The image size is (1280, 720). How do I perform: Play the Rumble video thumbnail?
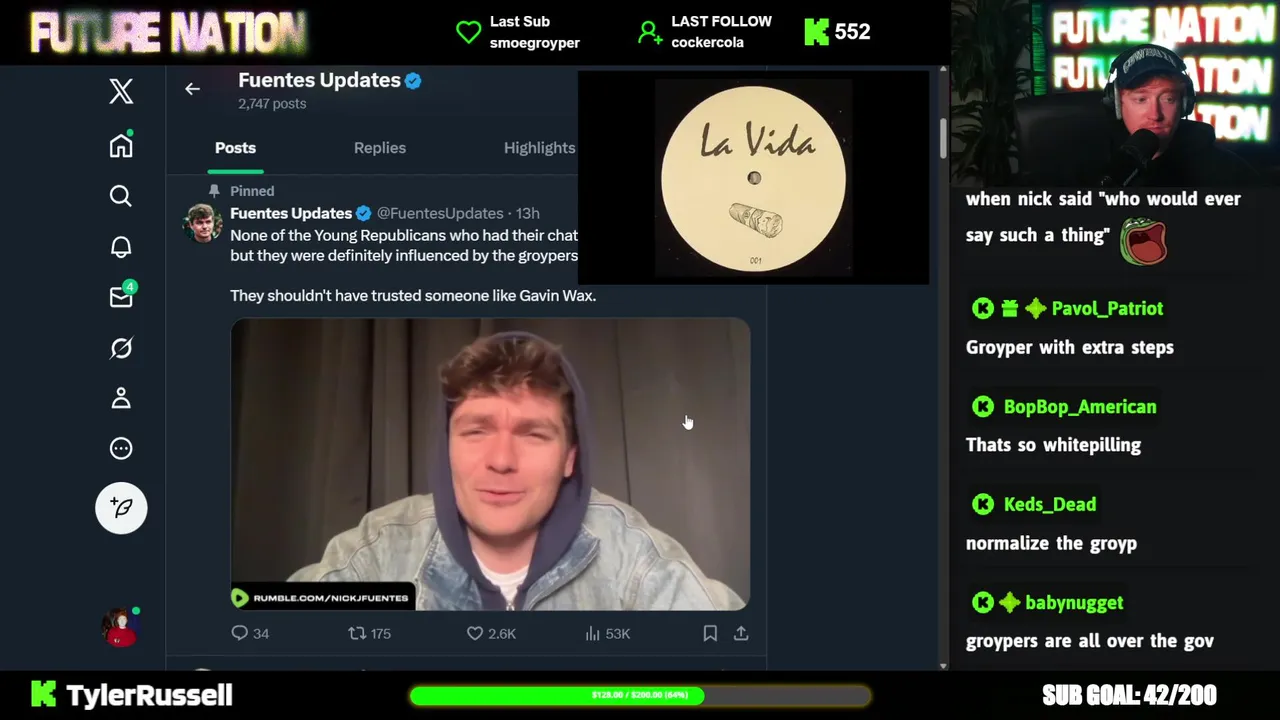(x=490, y=464)
